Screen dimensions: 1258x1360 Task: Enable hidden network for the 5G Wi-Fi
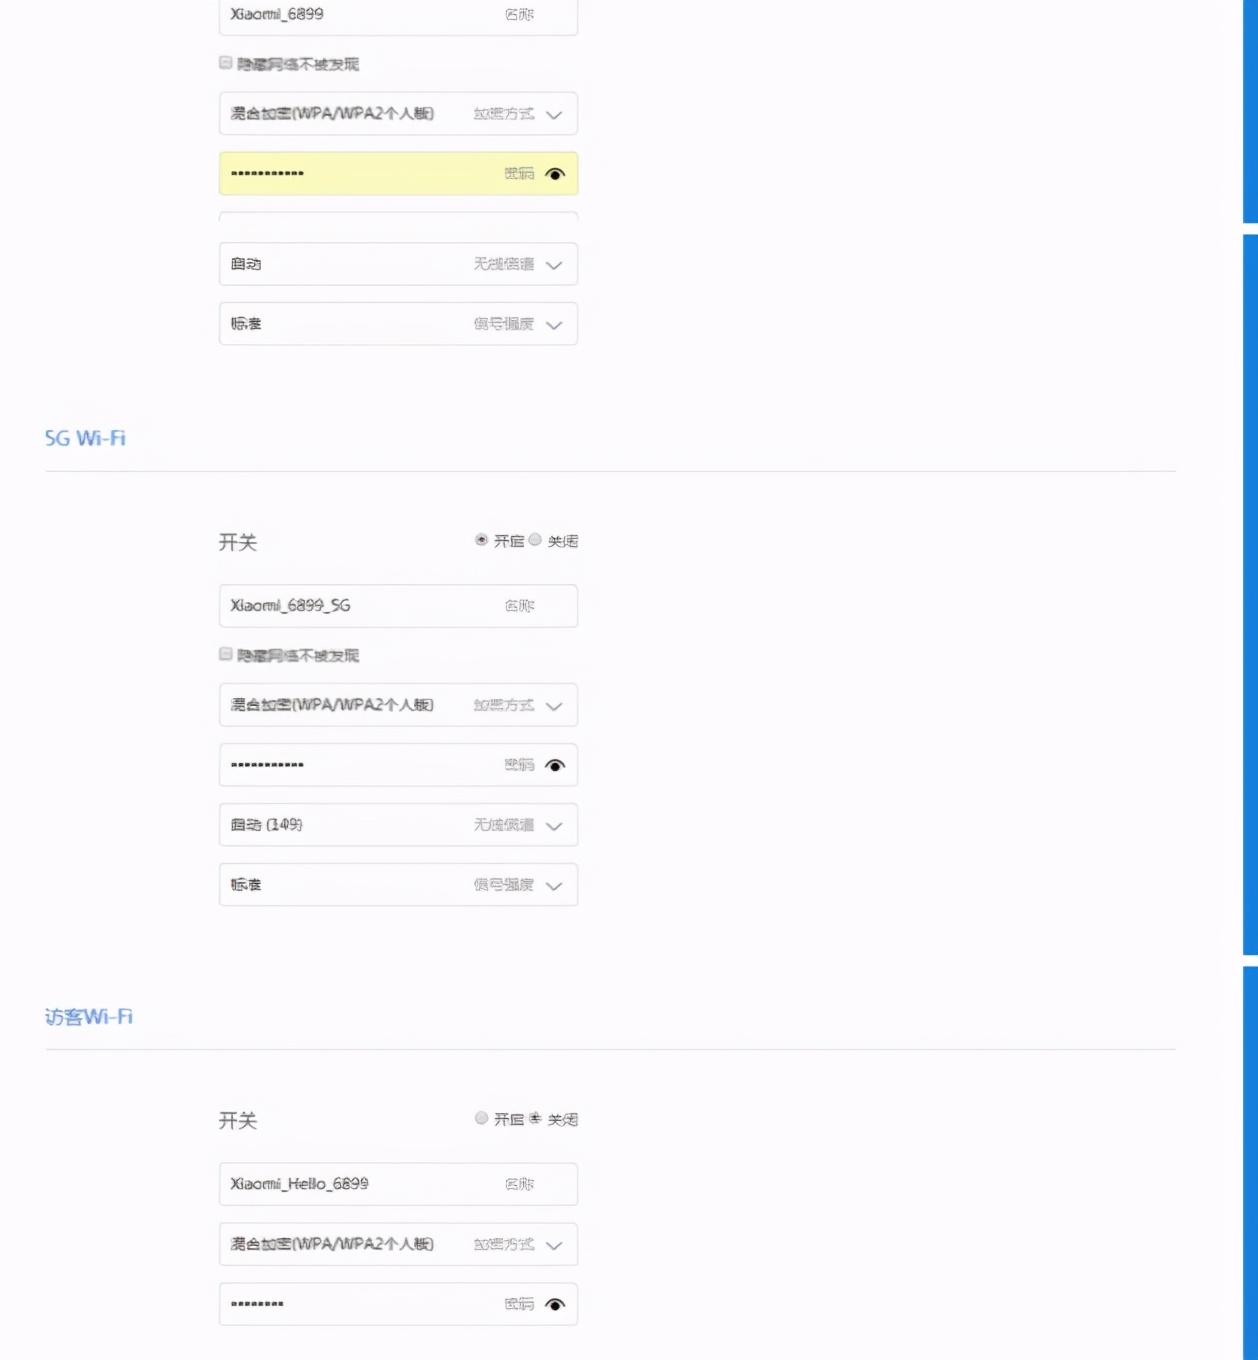225,654
